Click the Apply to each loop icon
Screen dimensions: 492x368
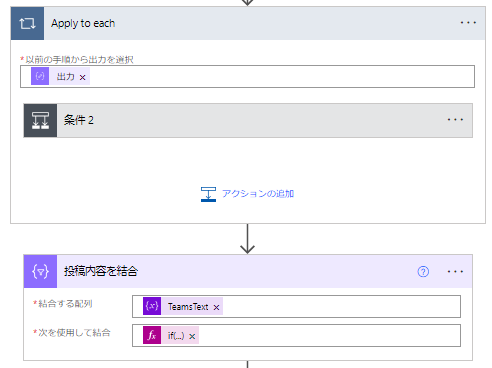tap(27, 23)
